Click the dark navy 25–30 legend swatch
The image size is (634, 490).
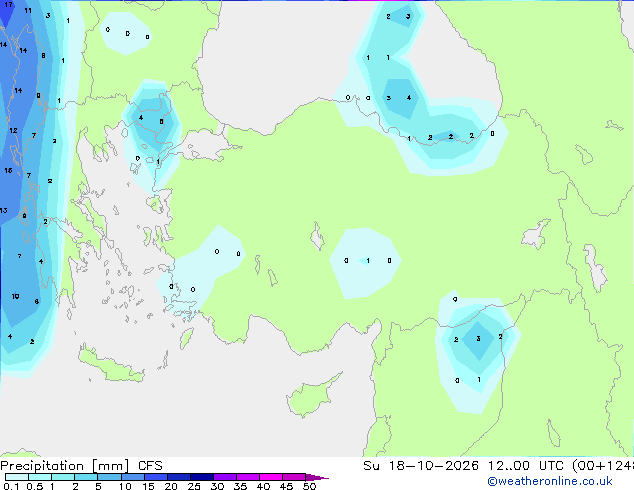[202, 477]
